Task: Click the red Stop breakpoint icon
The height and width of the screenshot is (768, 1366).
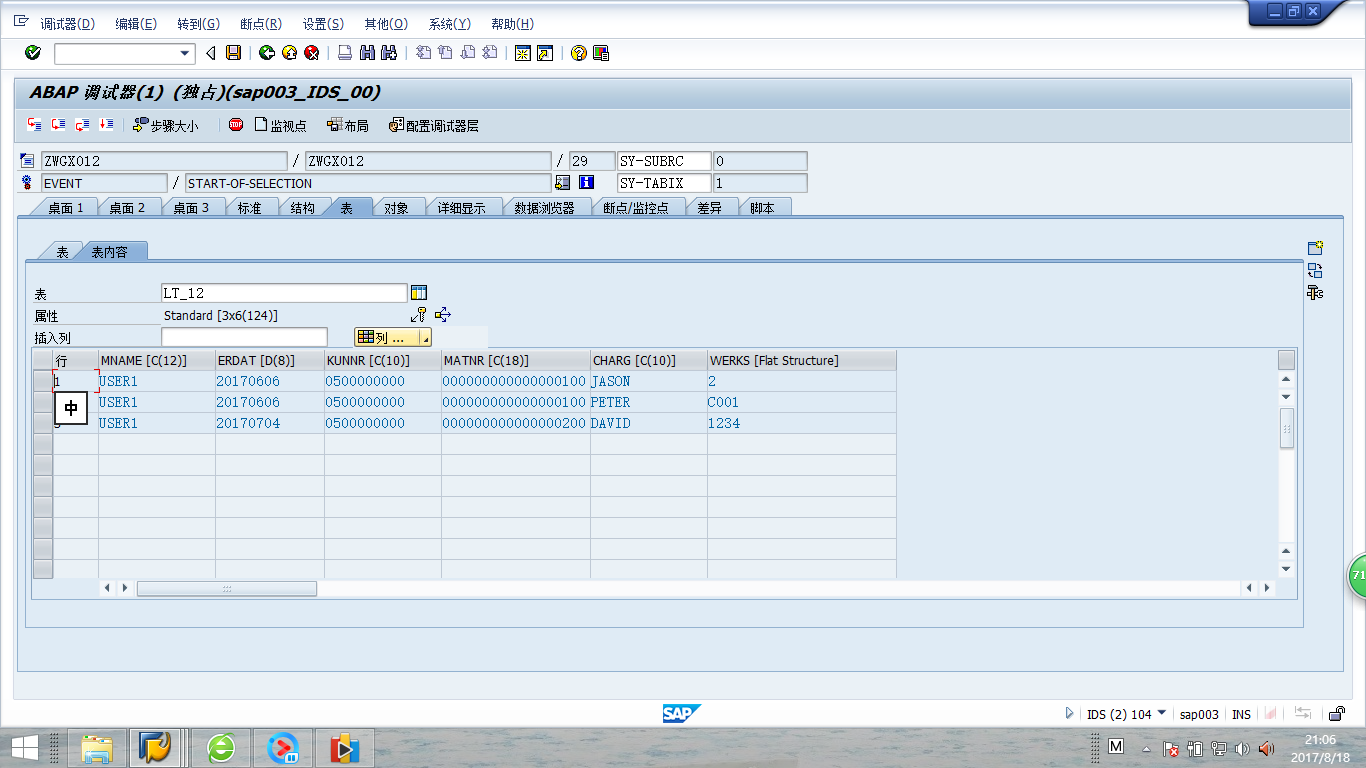Action: 236,125
